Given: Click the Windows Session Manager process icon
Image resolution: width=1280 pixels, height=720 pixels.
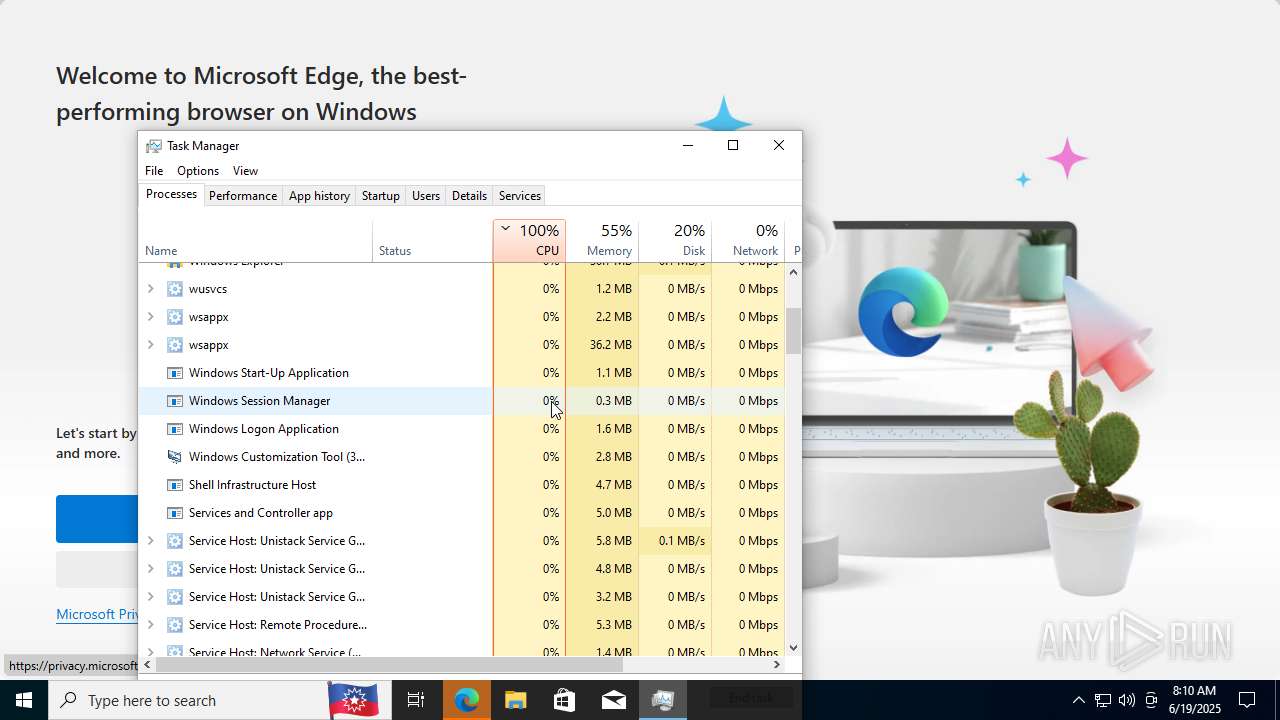Looking at the screenshot, I should coord(175,401).
